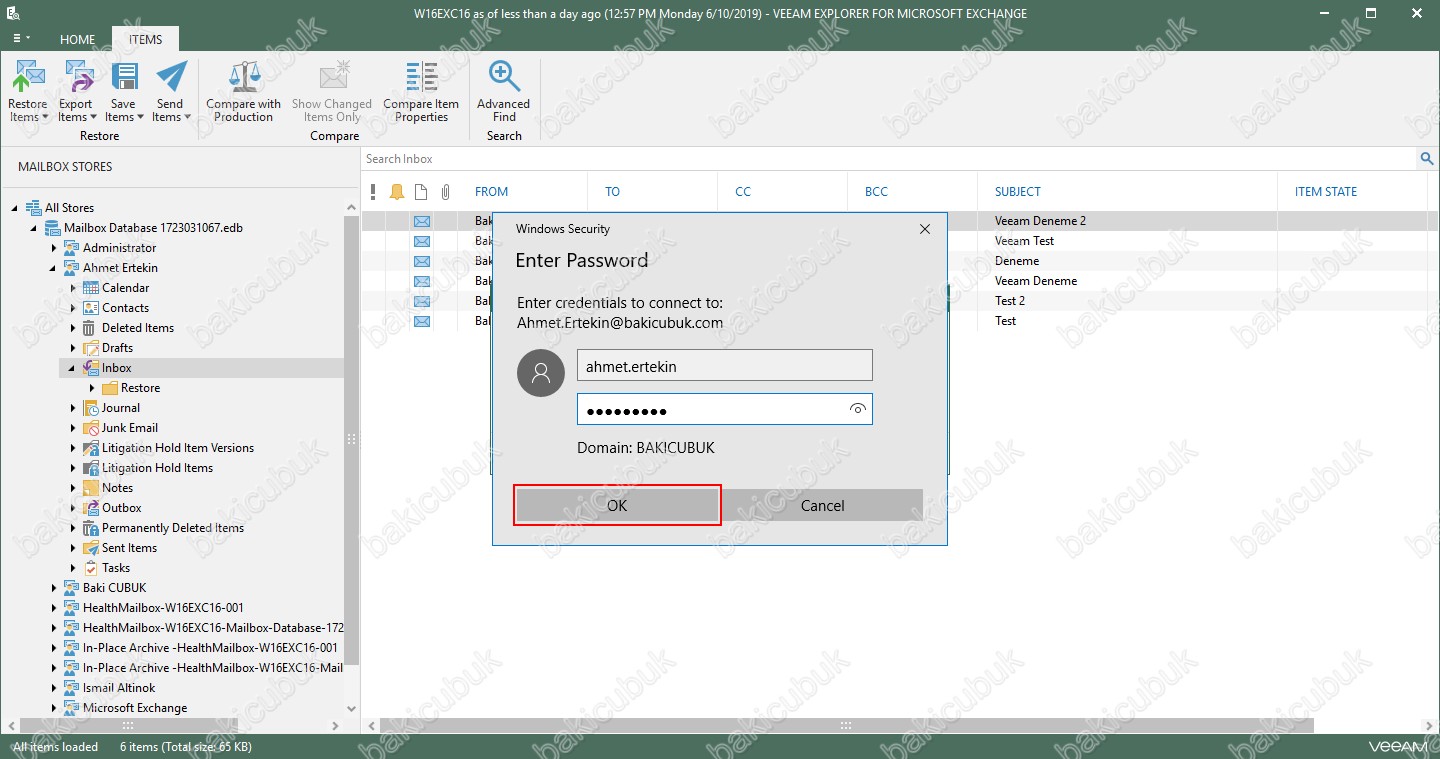This screenshot has width=1440, height=759.
Task: Collapse the Inbox folder
Action: coord(73,368)
